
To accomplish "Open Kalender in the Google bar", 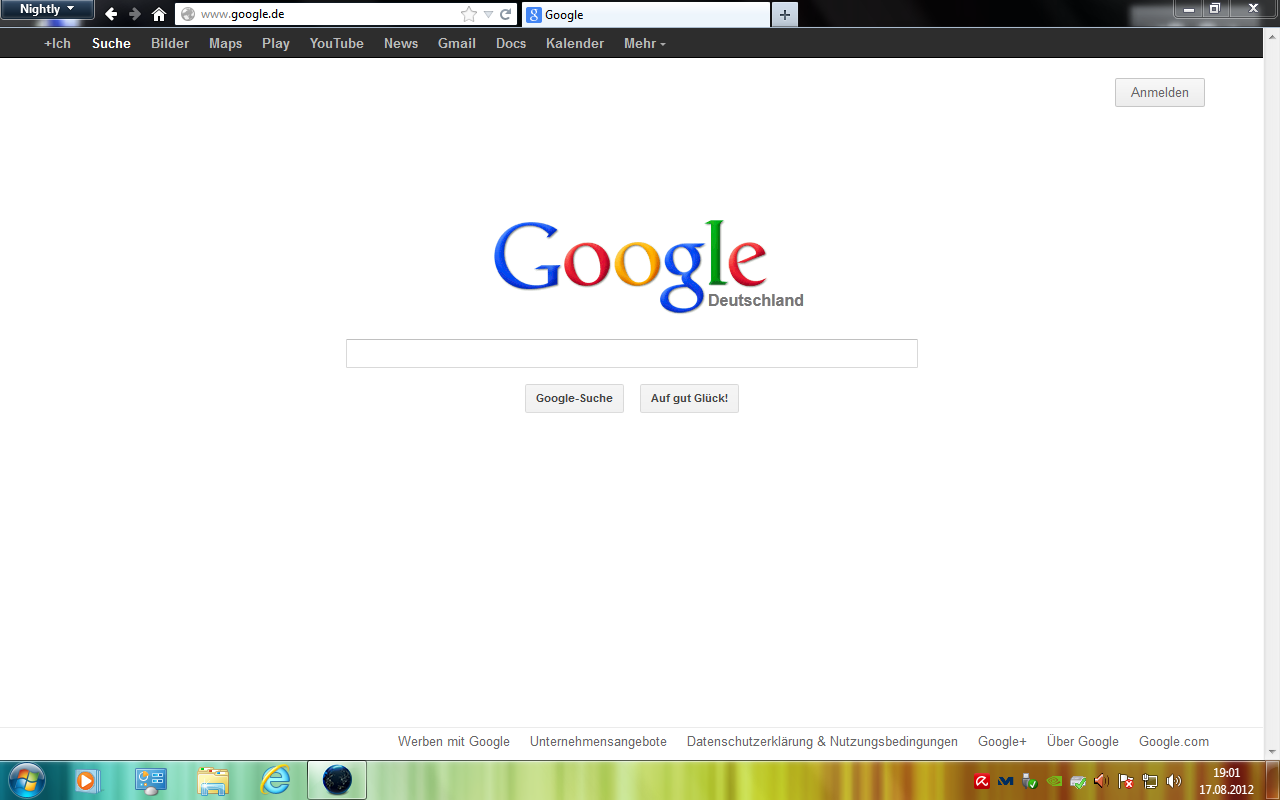I will coord(575,43).
